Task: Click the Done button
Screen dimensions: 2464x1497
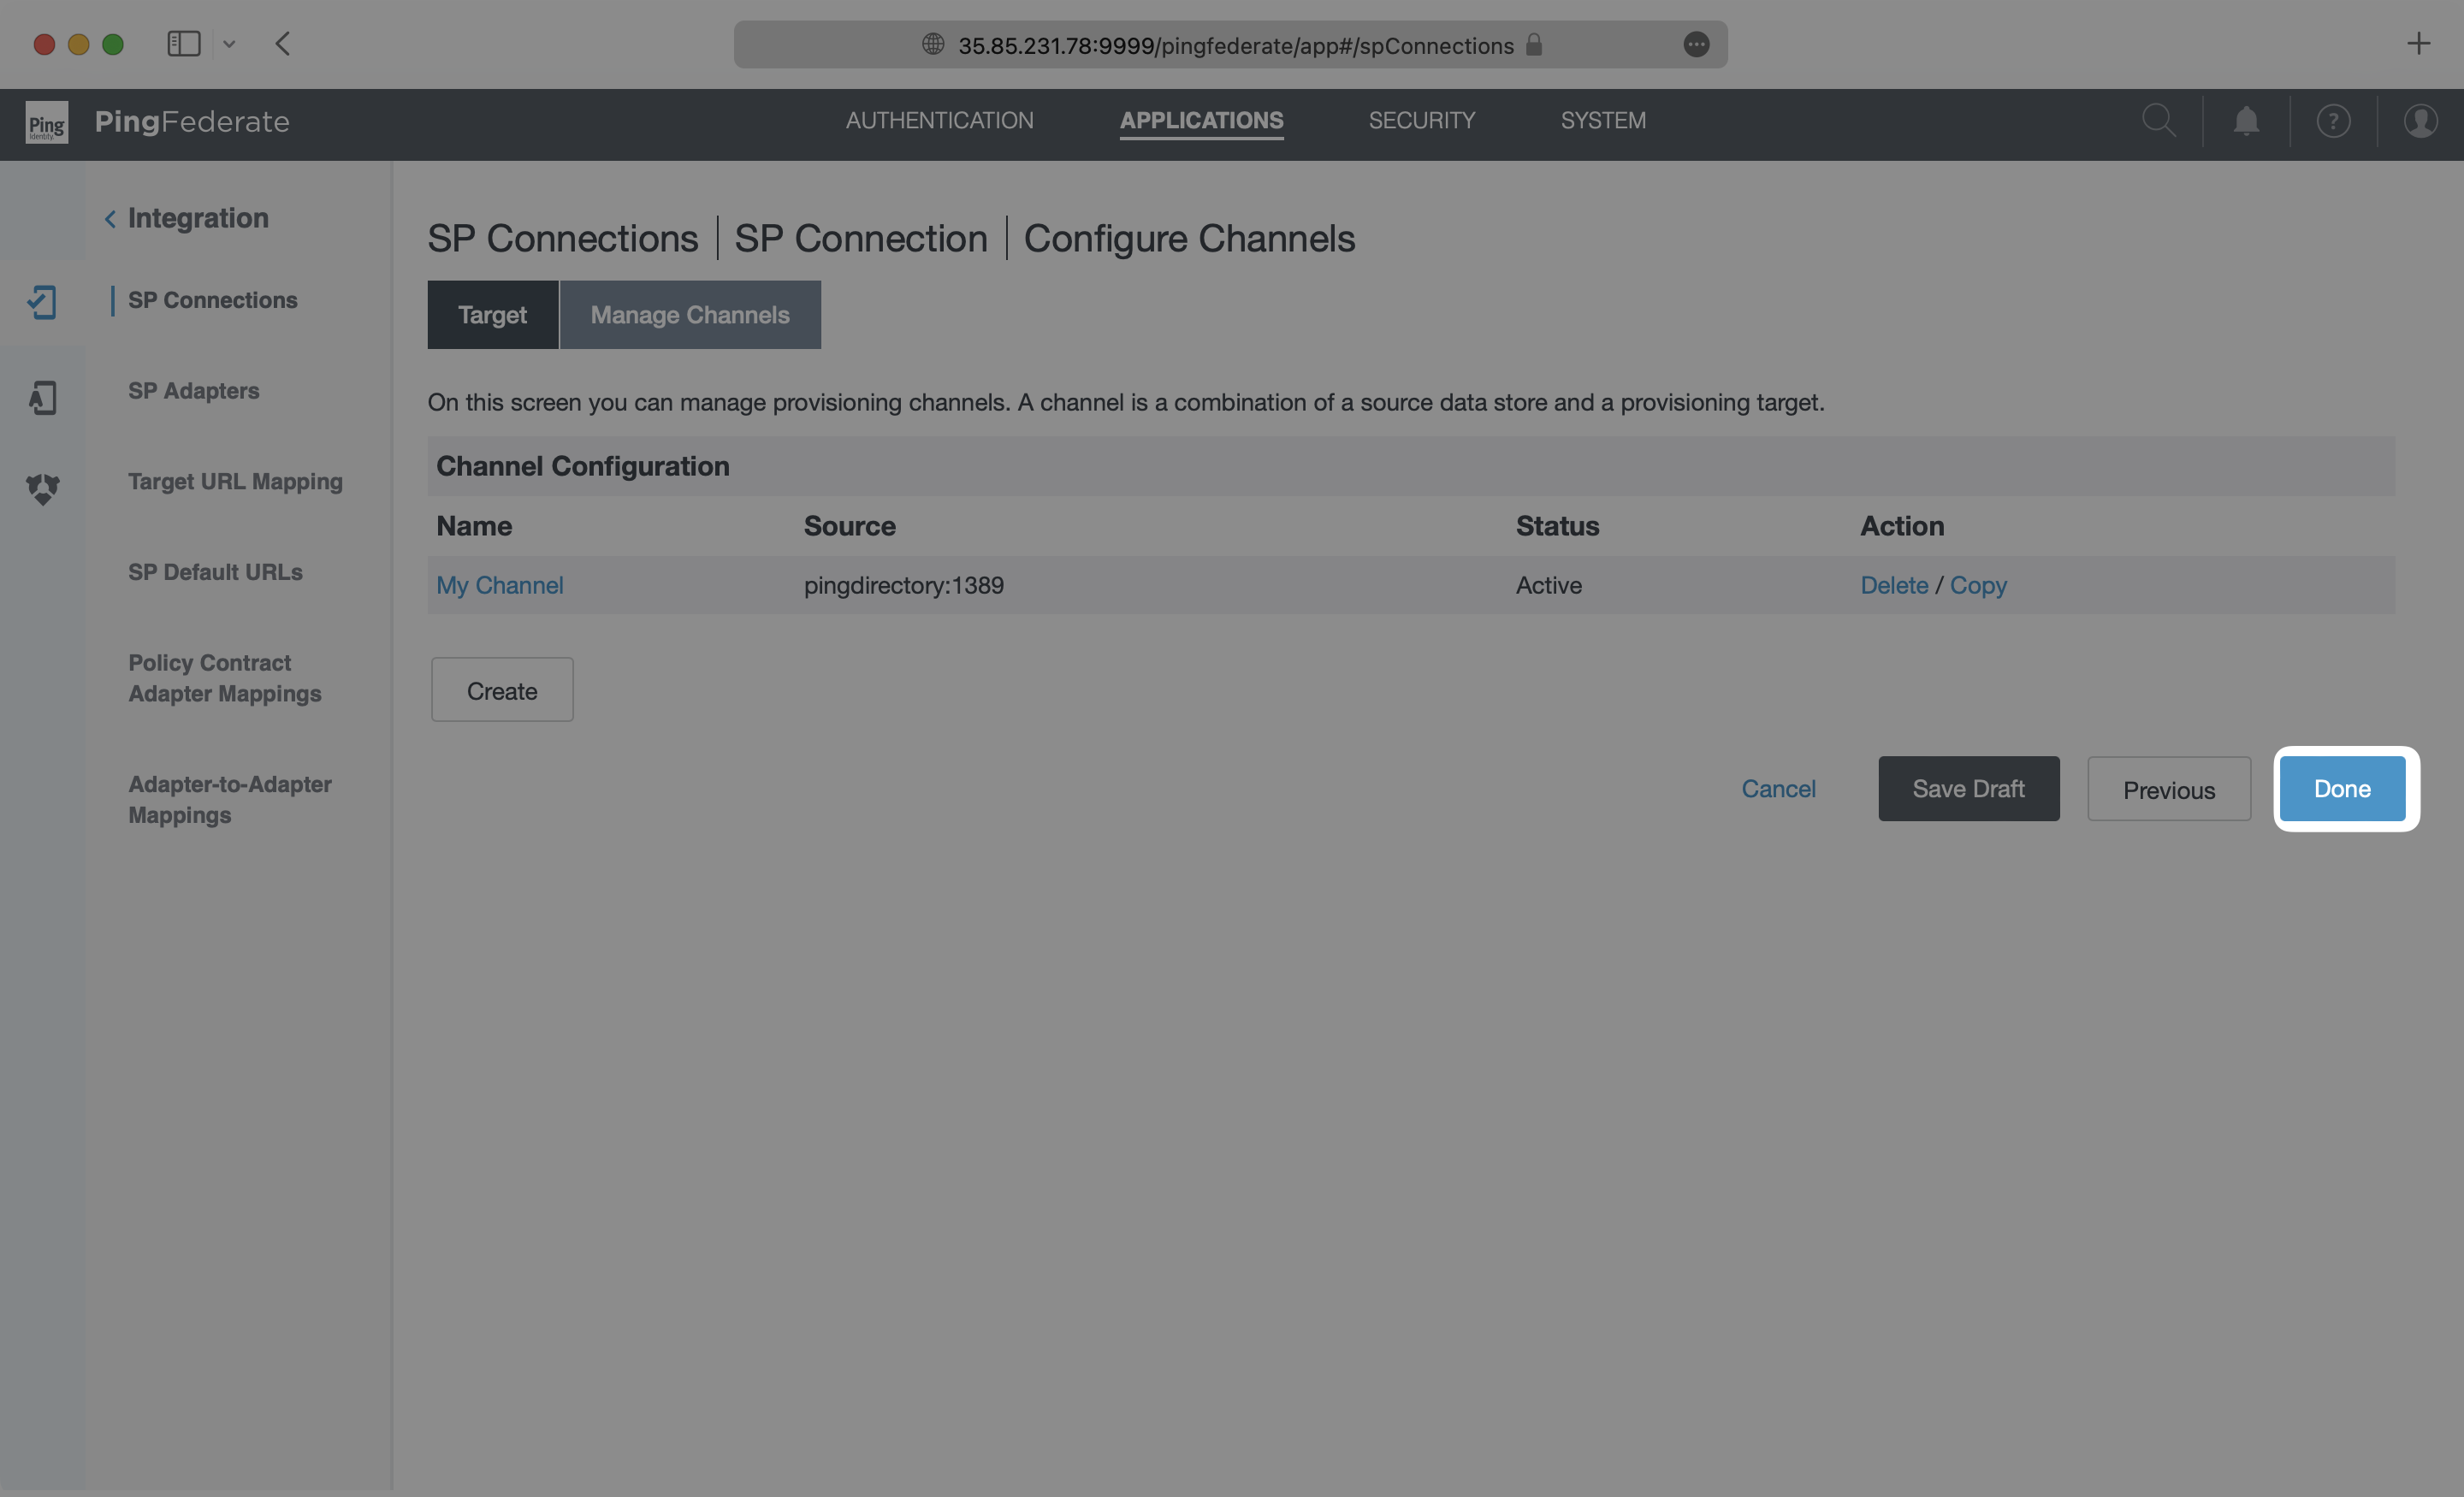Action: click(x=2341, y=788)
